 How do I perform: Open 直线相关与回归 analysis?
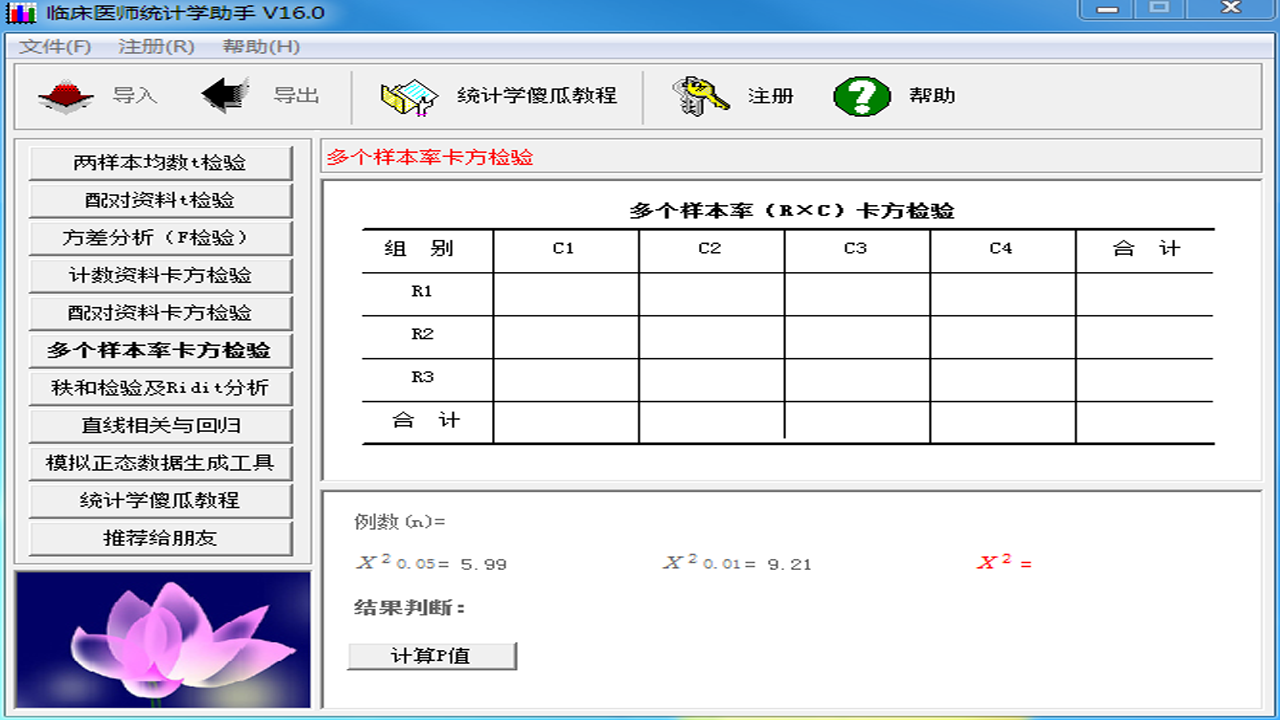pos(160,428)
